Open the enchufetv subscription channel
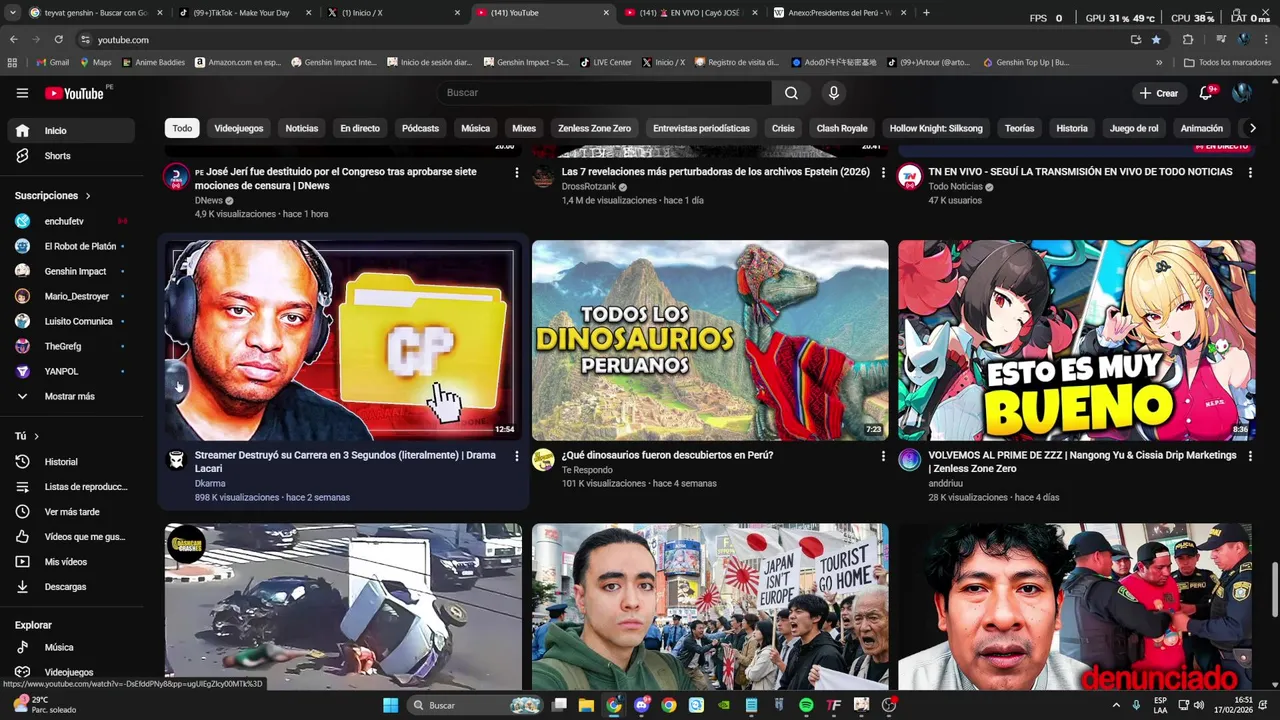Viewport: 1280px width, 720px height. (x=70, y=221)
